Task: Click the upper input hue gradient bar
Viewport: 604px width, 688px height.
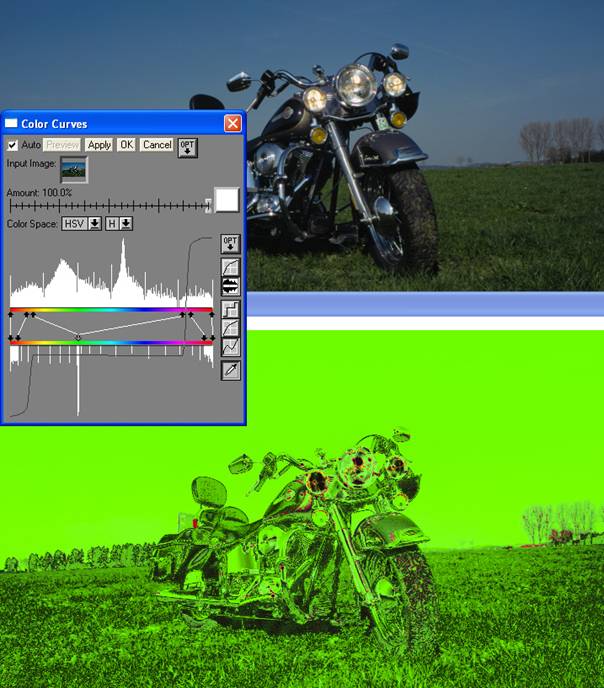Action: [111, 310]
